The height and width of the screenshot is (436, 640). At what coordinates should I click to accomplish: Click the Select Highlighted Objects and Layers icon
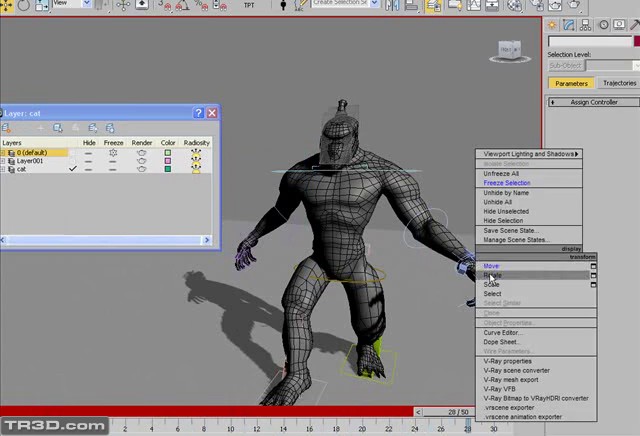click(x=59, y=128)
